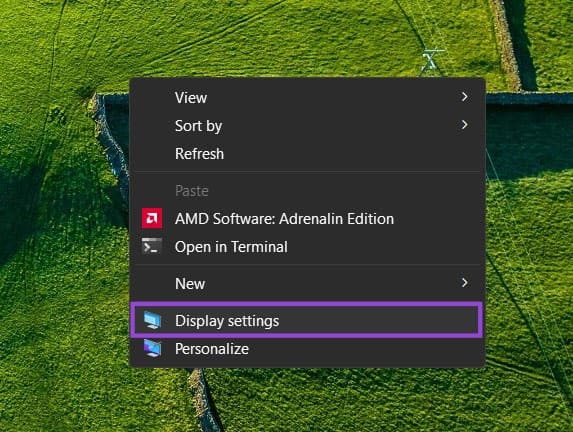The height and width of the screenshot is (432, 573).
Task: Expand the View submenu arrow
Action: pos(464,97)
